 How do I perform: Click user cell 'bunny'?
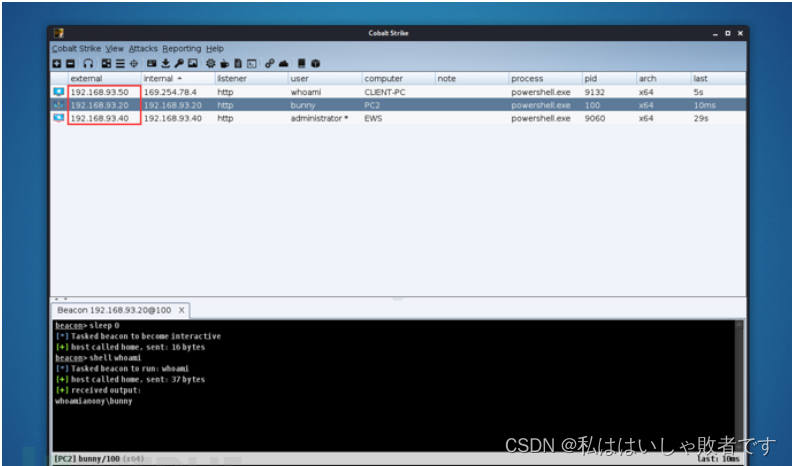click(x=303, y=105)
